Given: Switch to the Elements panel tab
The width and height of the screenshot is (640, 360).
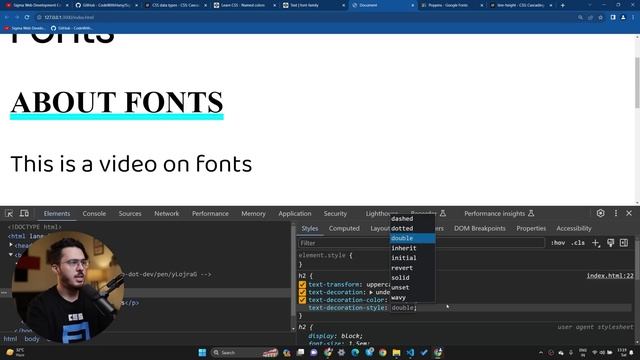Looking at the screenshot, I should tap(57, 213).
